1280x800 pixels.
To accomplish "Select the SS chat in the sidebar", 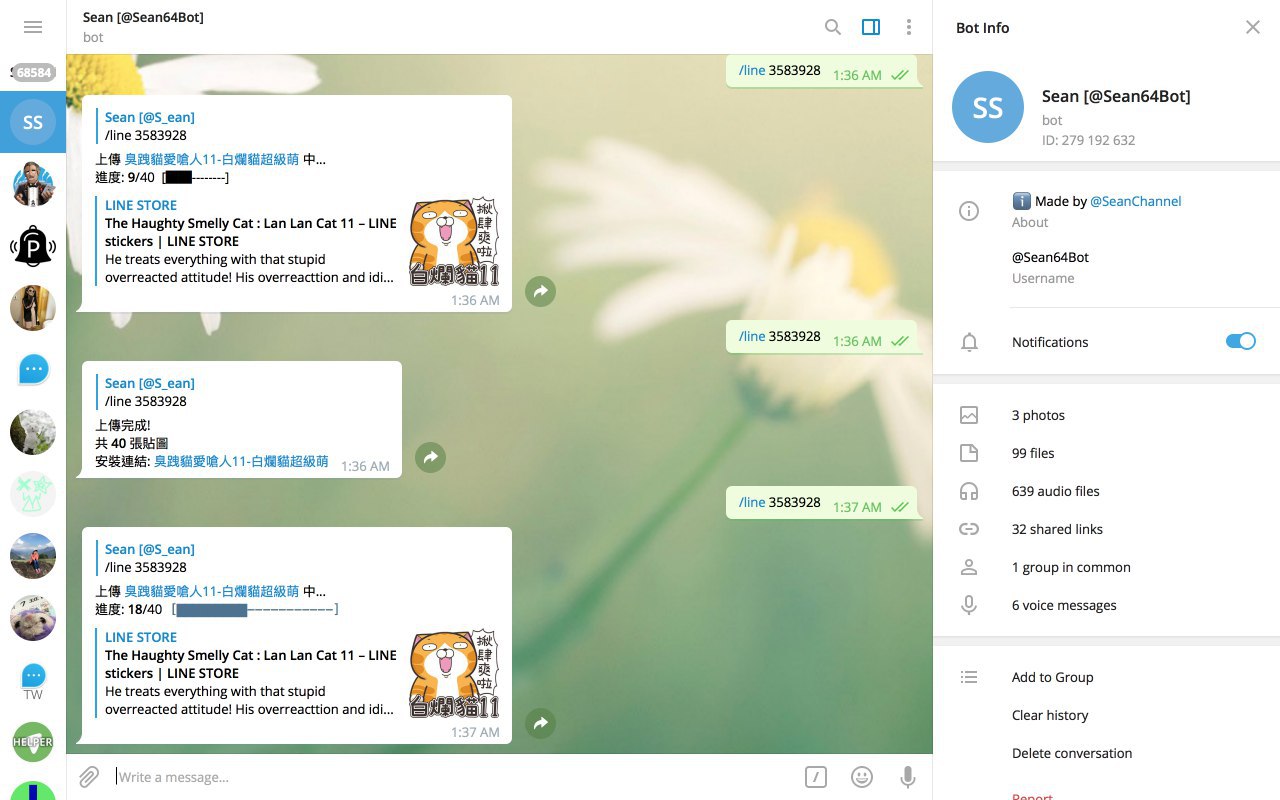I will [x=33, y=122].
